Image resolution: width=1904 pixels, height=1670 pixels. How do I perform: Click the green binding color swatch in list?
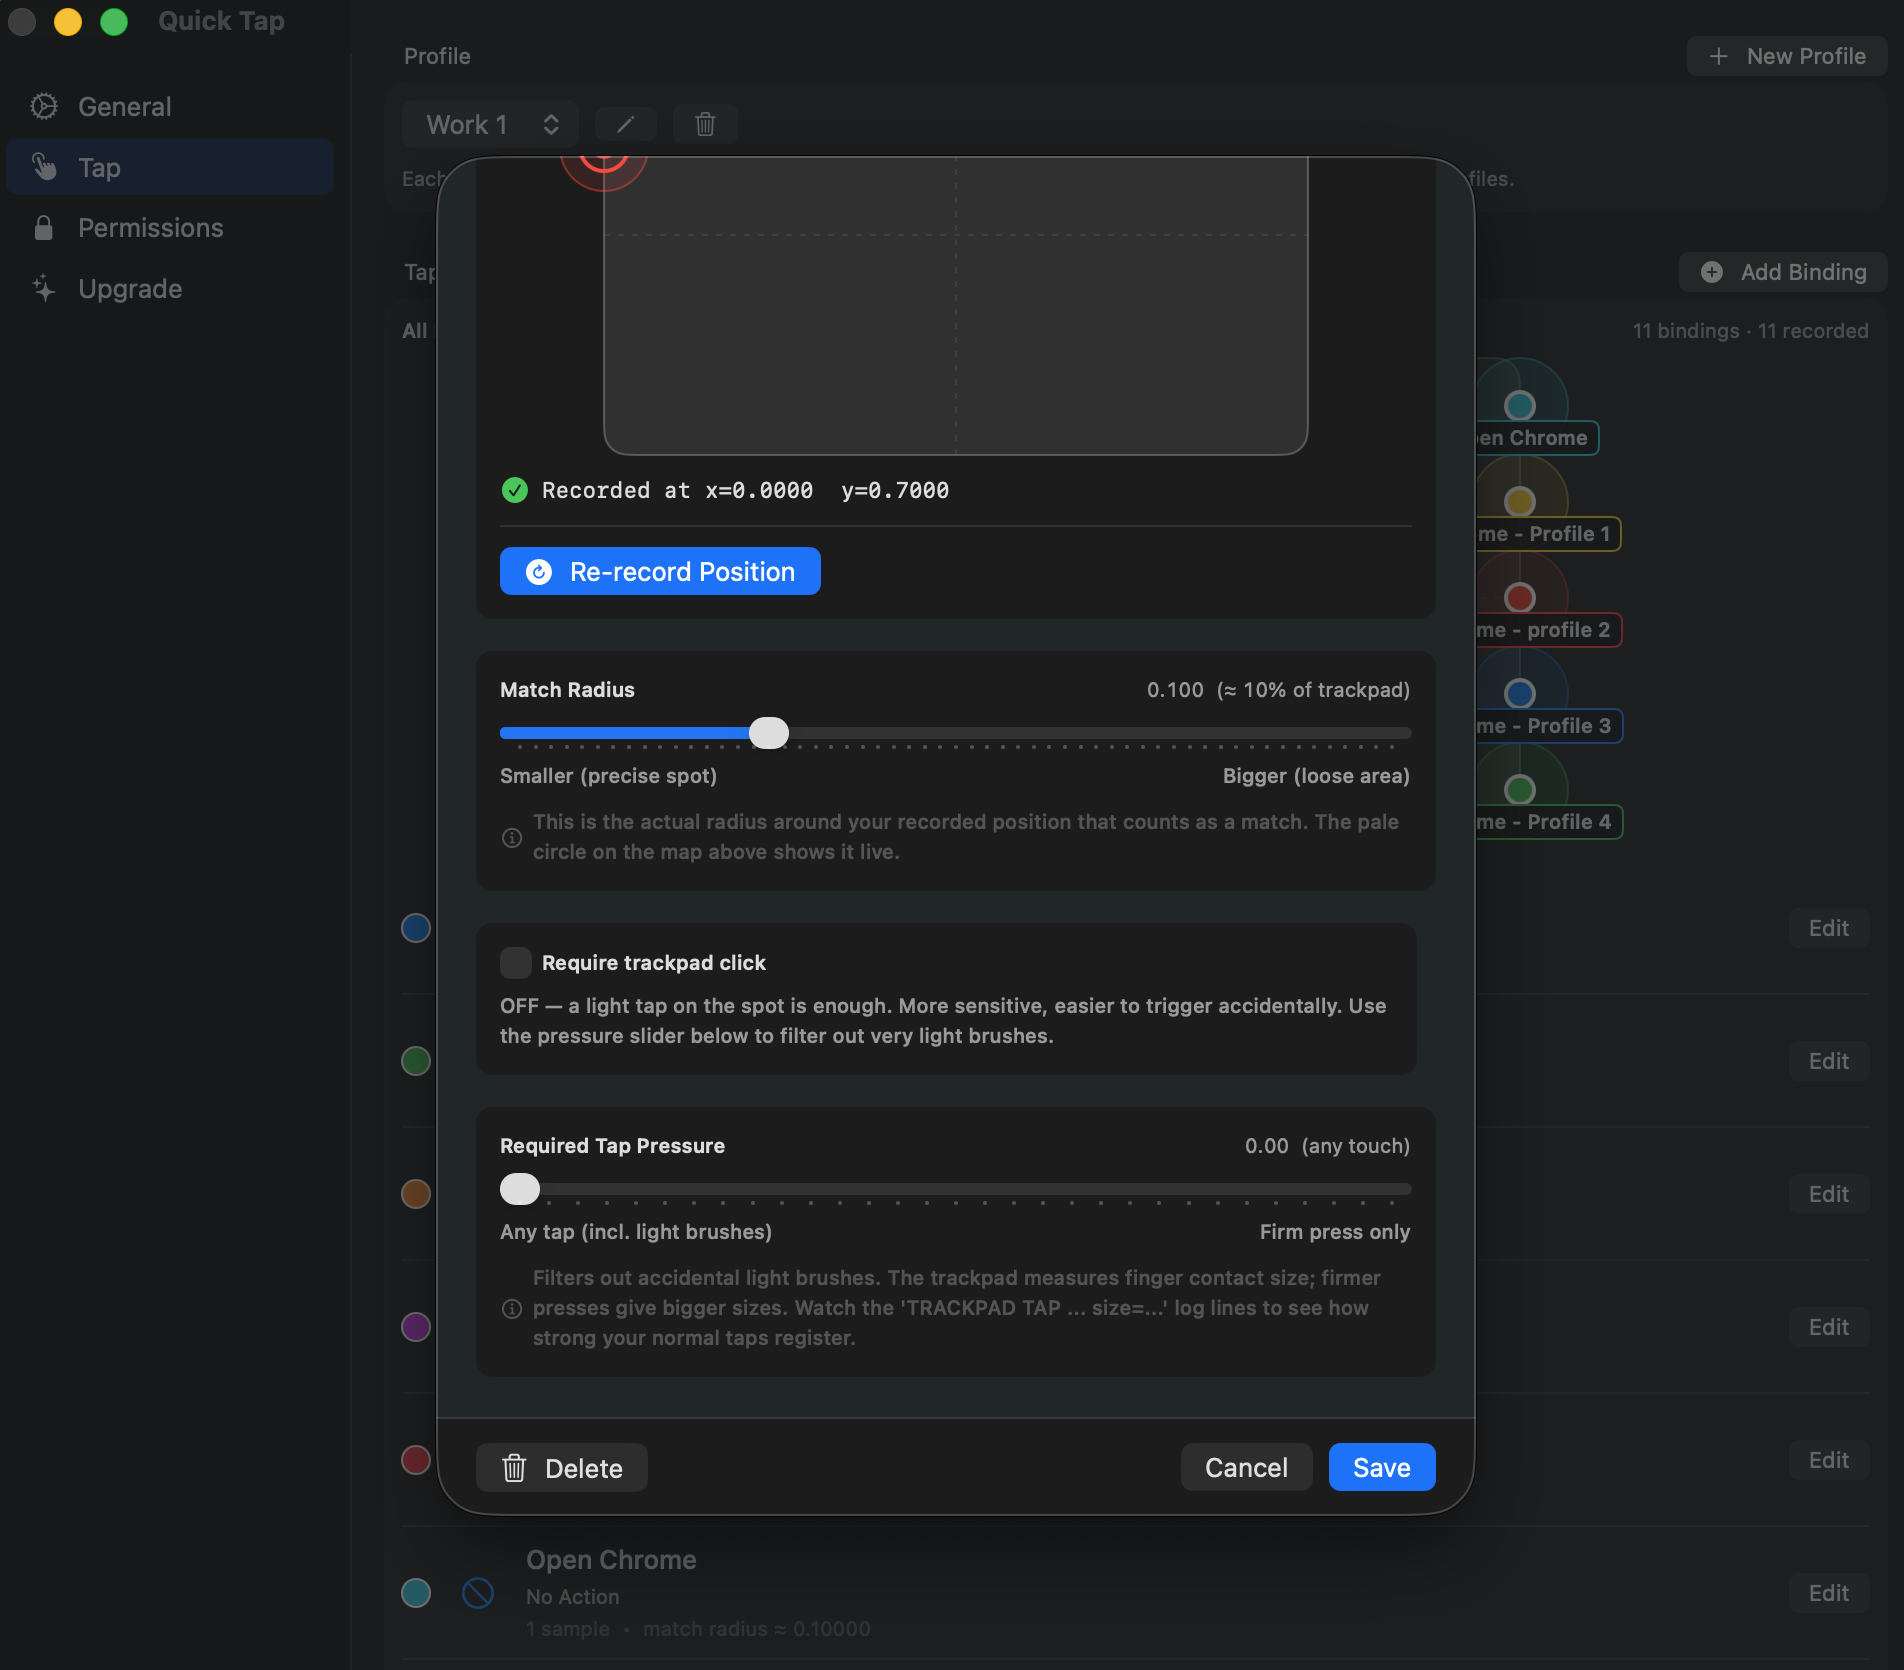click(x=416, y=1061)
